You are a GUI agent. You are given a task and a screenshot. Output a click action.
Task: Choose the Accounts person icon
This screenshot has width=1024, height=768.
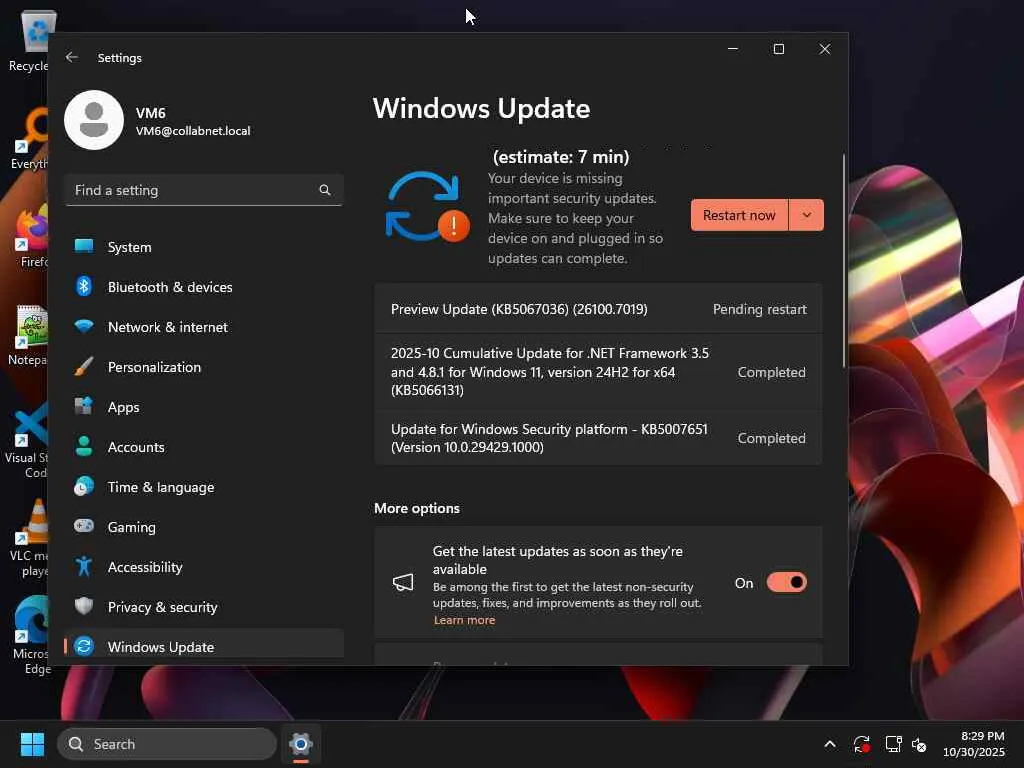(x=84, y=446)
